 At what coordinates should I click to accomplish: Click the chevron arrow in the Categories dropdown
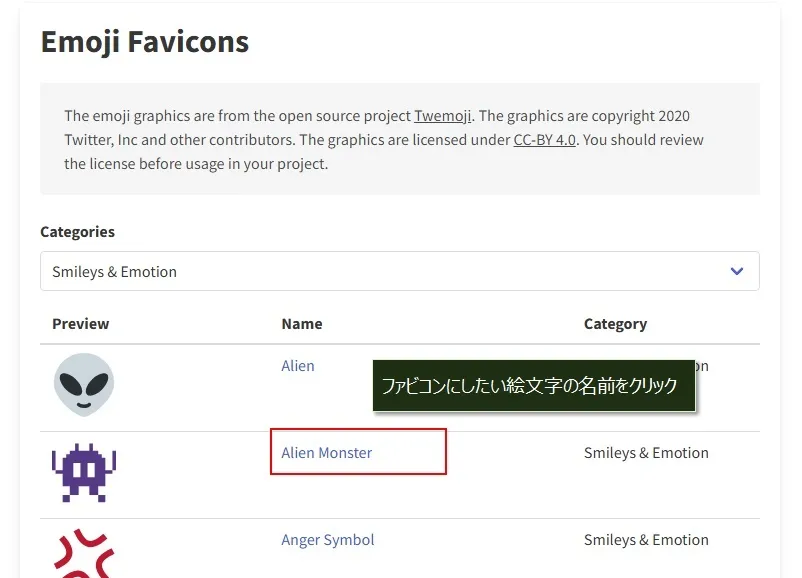[x=737, y=271]
